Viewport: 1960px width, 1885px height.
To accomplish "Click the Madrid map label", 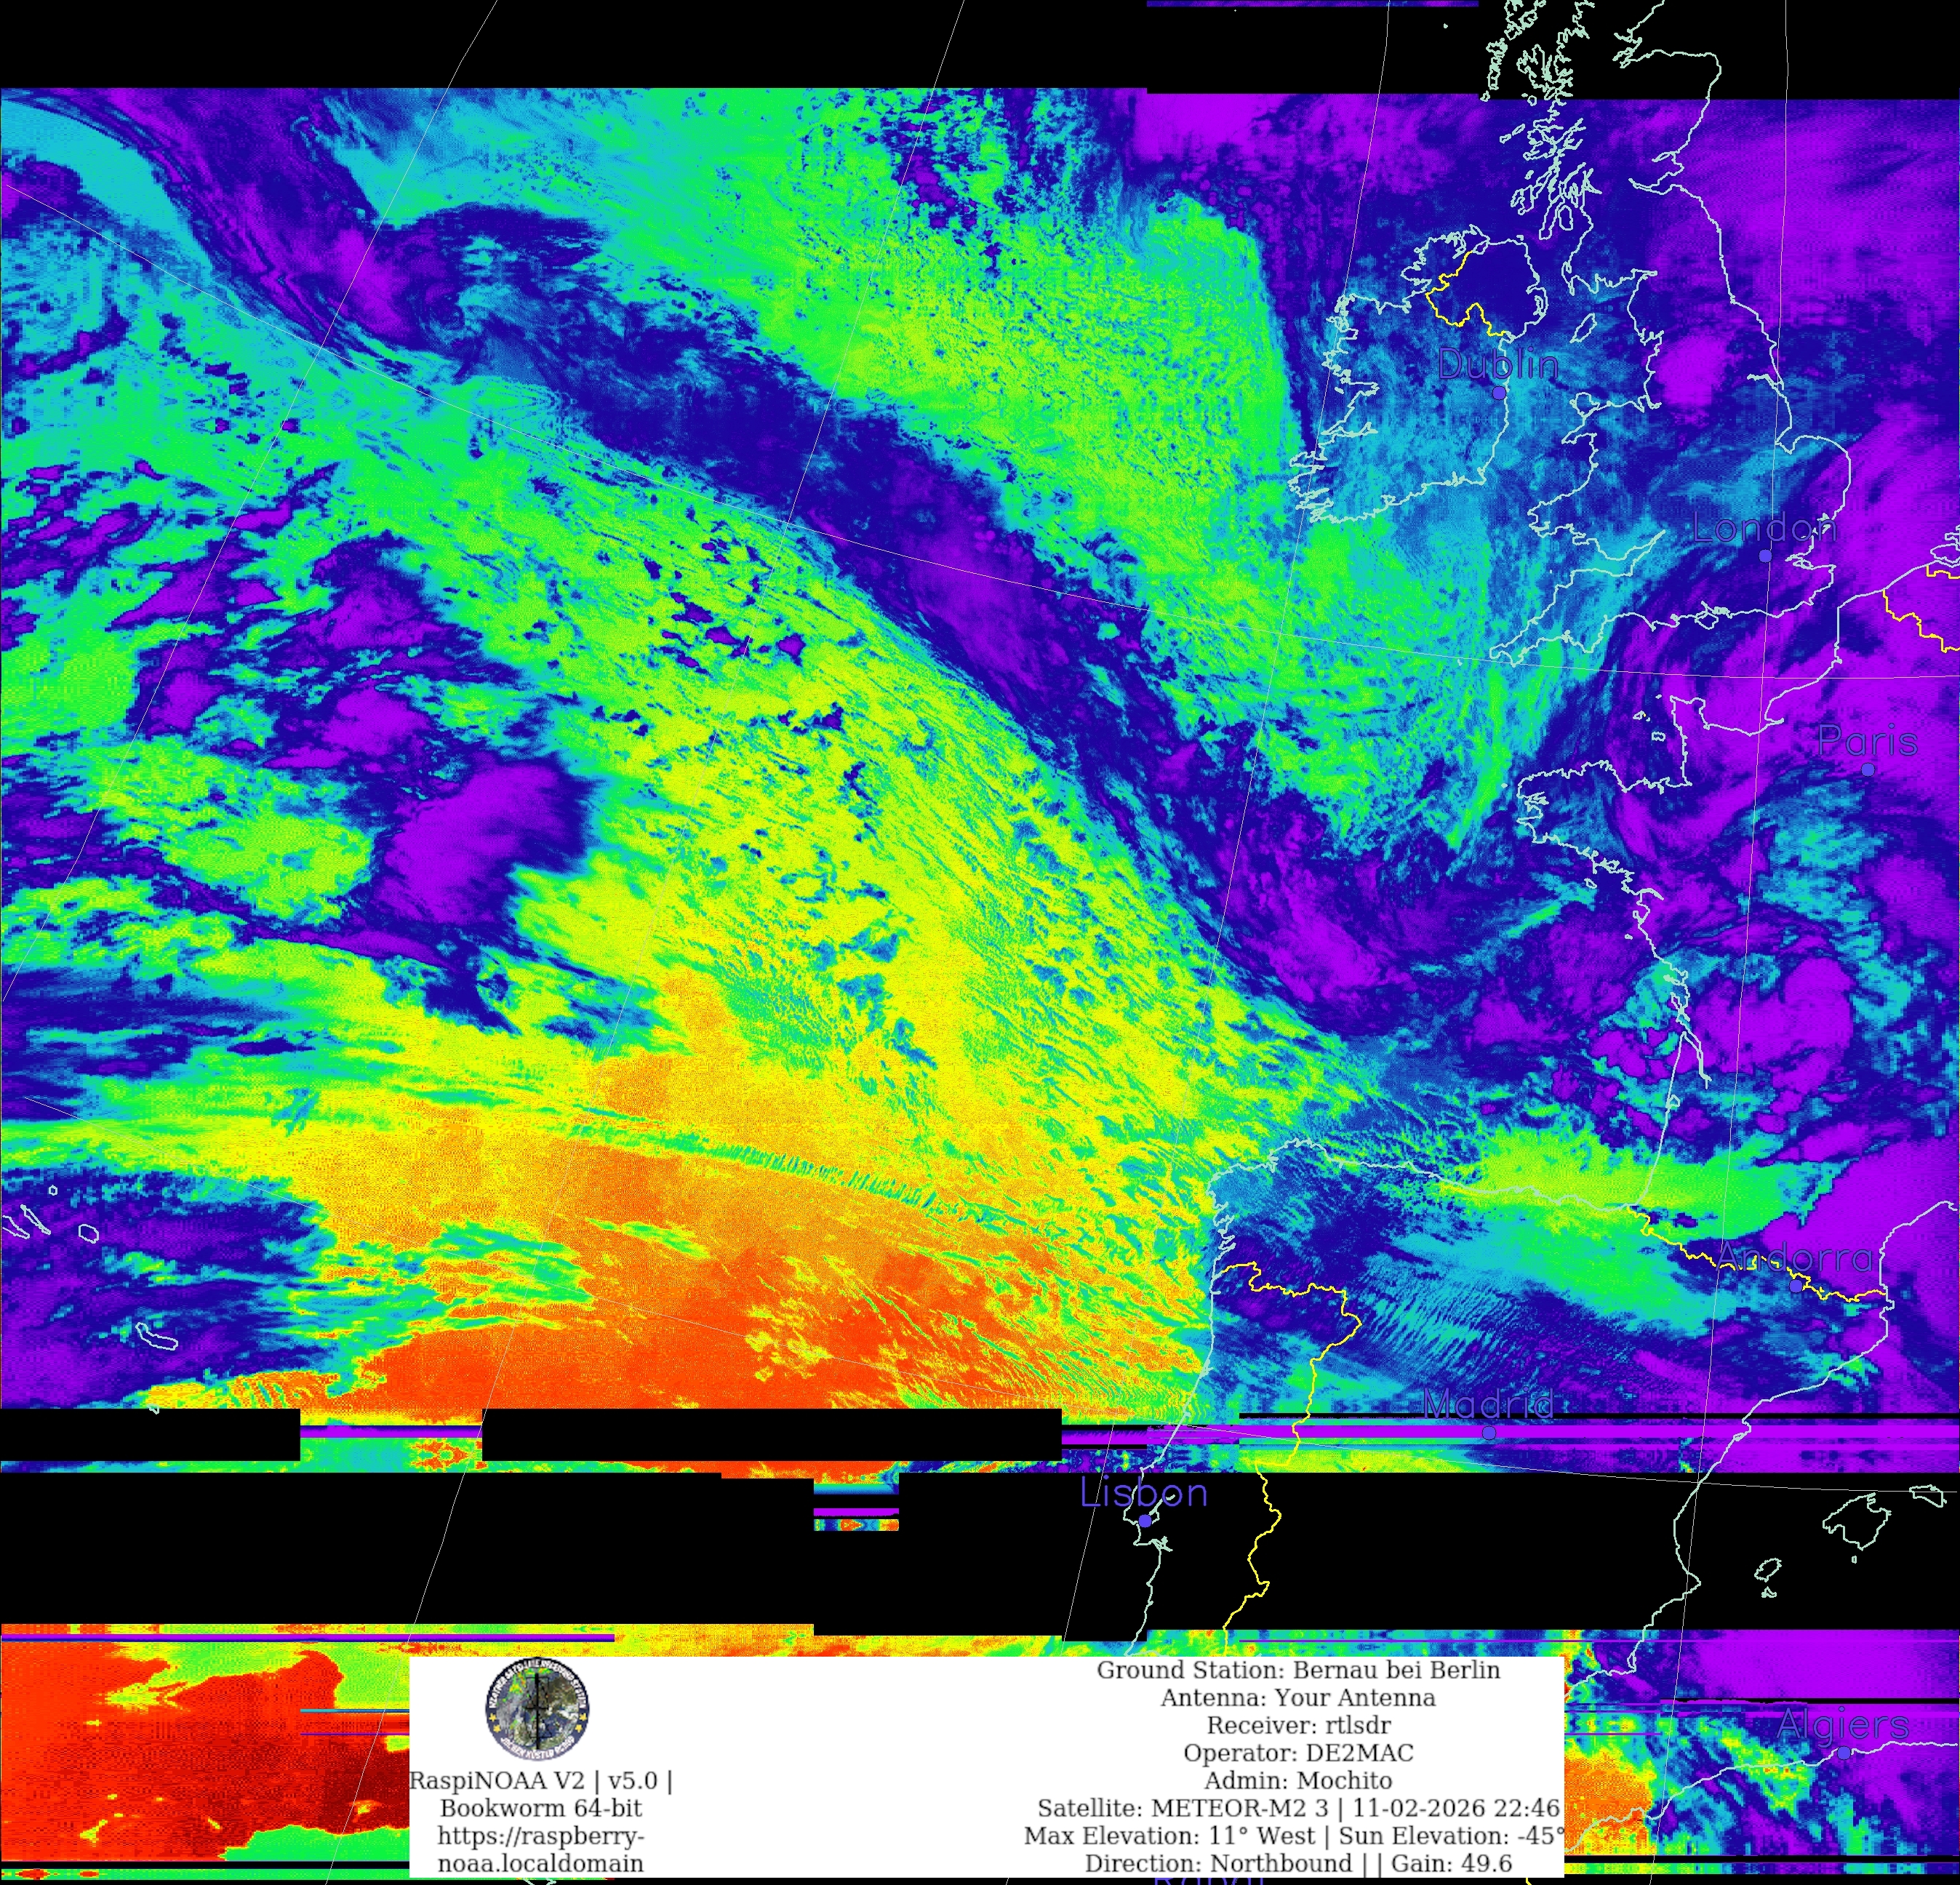I will [1487, 1405].
